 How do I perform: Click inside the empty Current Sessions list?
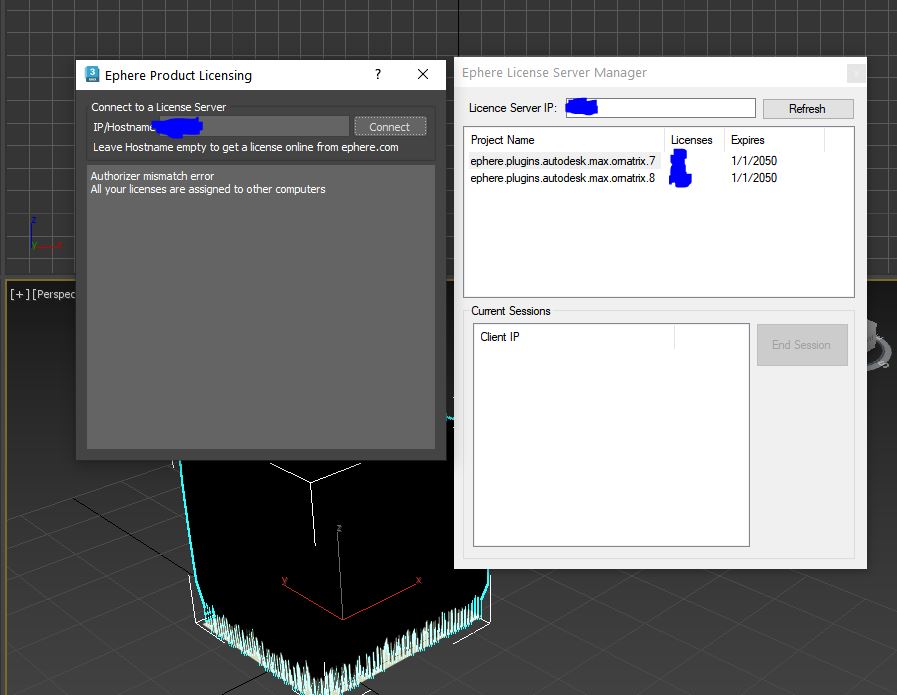point(610,450)
